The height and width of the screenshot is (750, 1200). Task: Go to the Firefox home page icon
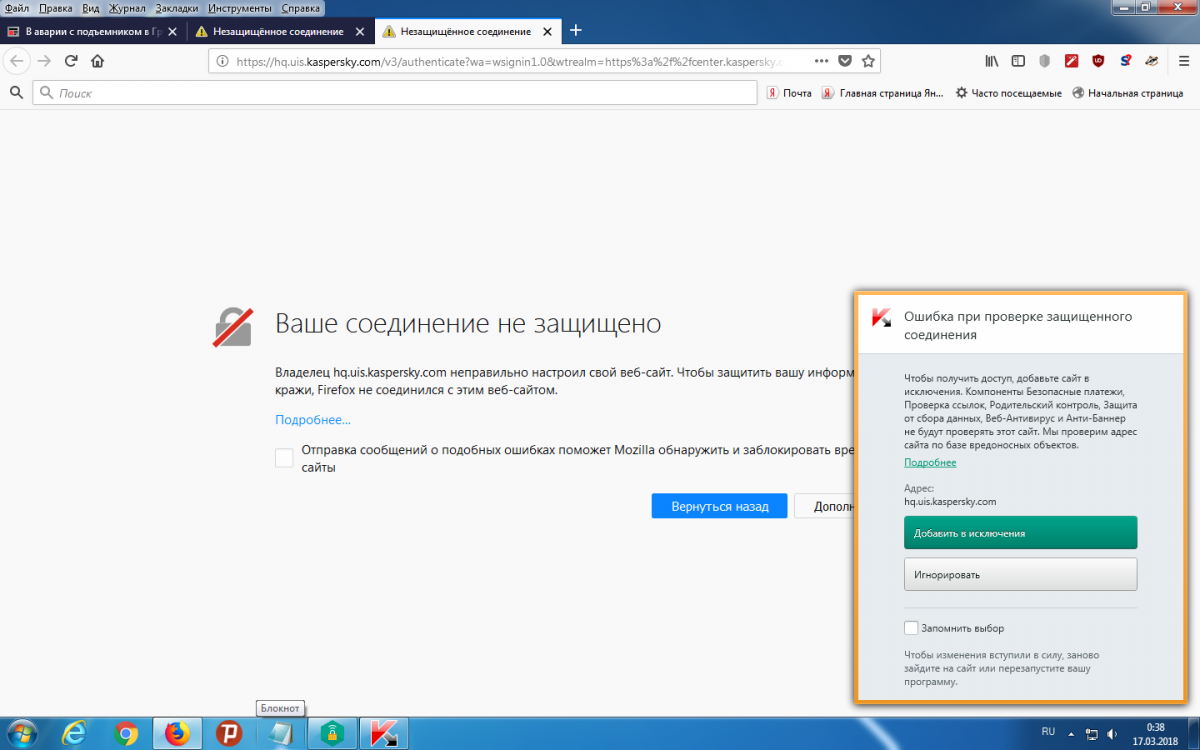97,61
